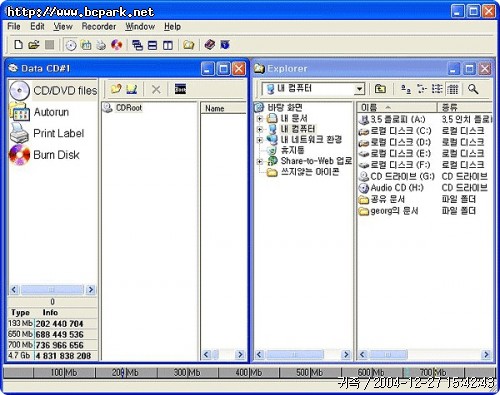Open the 내 컴퓨터 location dropdown
Viewport: 500px width, 395px height.
pos(359,89)
